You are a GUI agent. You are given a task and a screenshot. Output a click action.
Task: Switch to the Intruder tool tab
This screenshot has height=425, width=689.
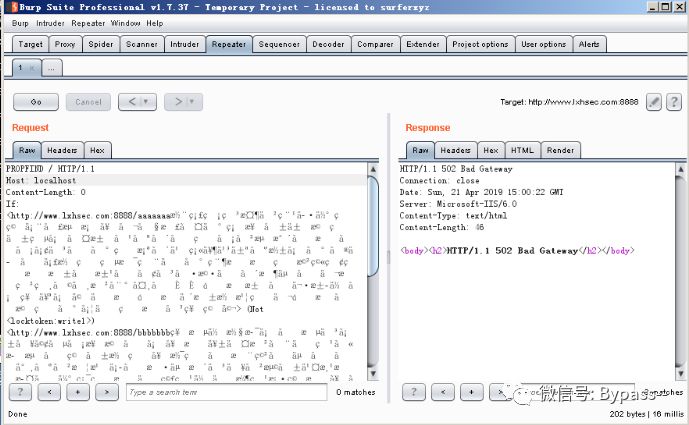185,44
